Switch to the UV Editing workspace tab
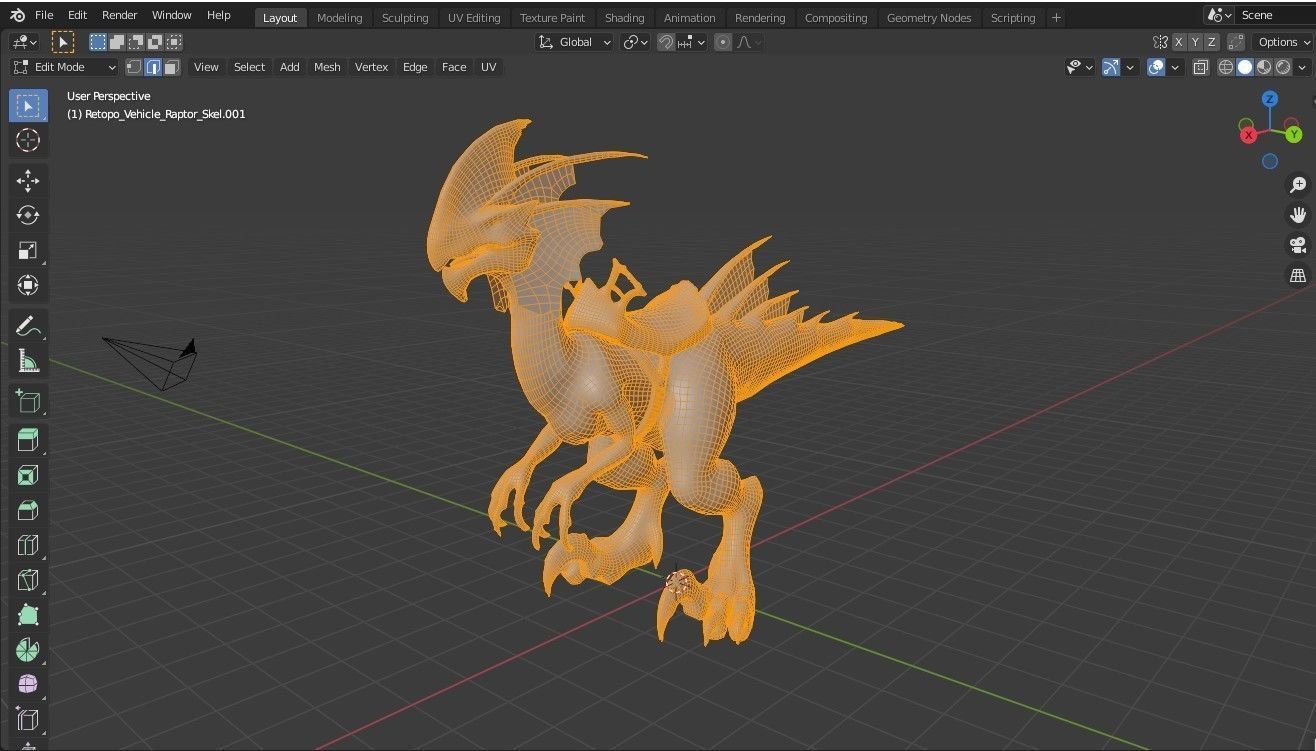The image size is (1316, 751). [474, 17]
